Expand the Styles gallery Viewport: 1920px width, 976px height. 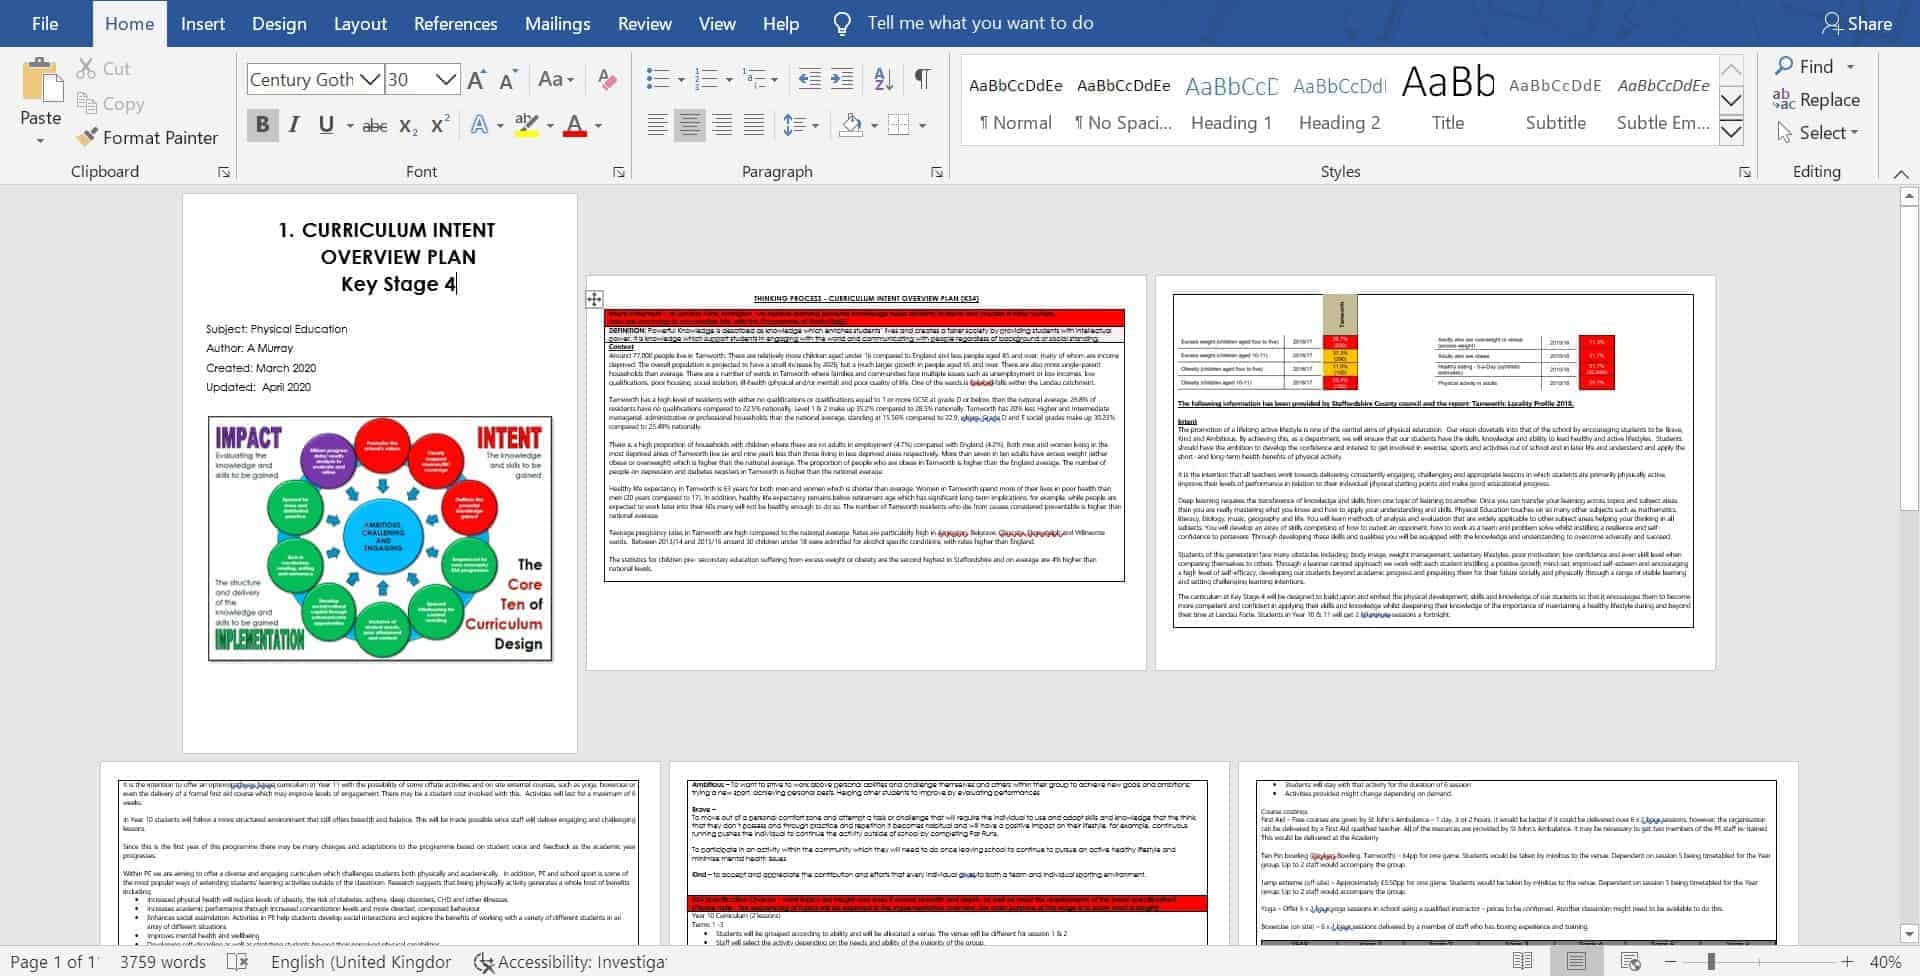[1731, 128]
